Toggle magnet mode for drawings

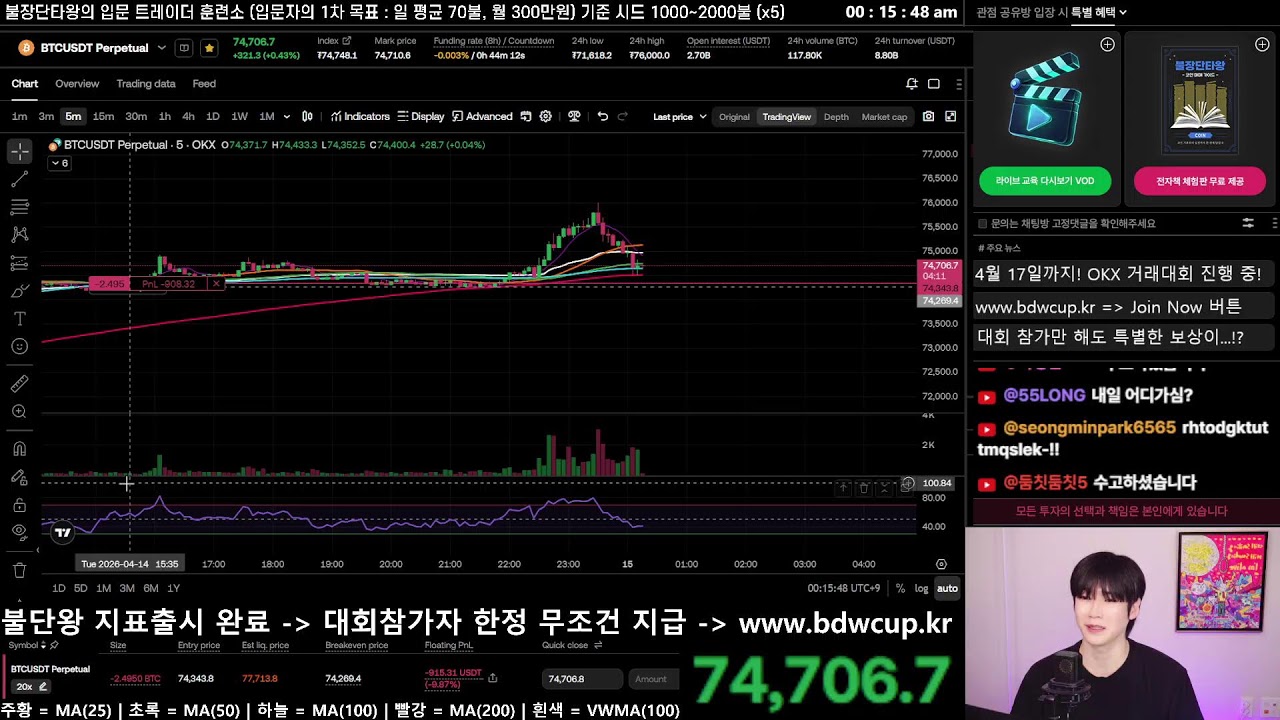[x=19, y=449]
